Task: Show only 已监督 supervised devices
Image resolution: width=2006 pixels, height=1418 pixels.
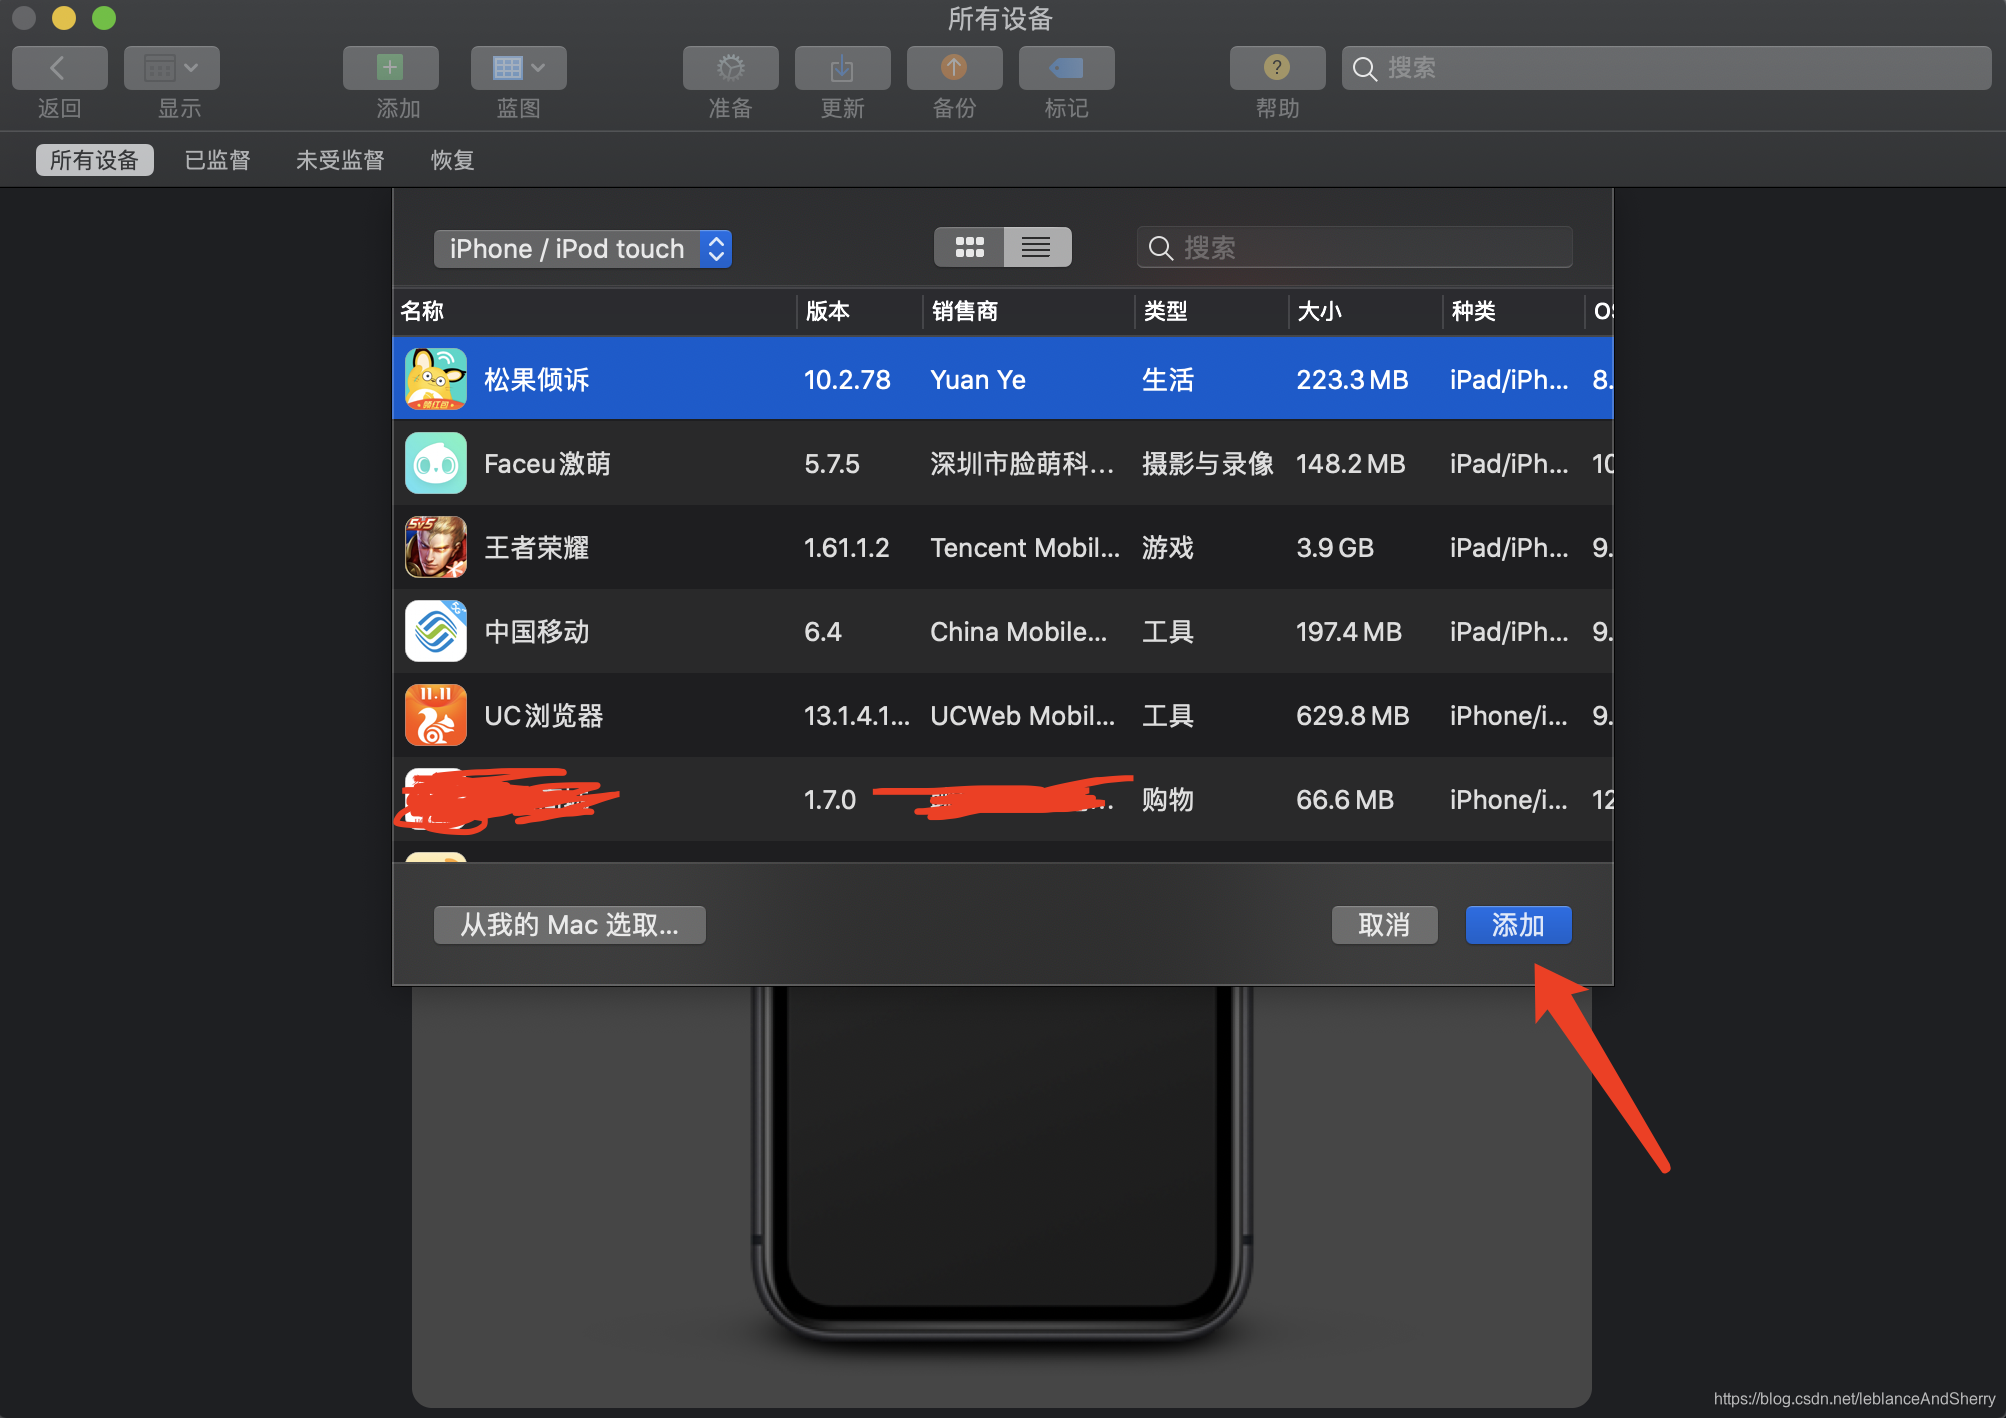Action: click(217, 160)
